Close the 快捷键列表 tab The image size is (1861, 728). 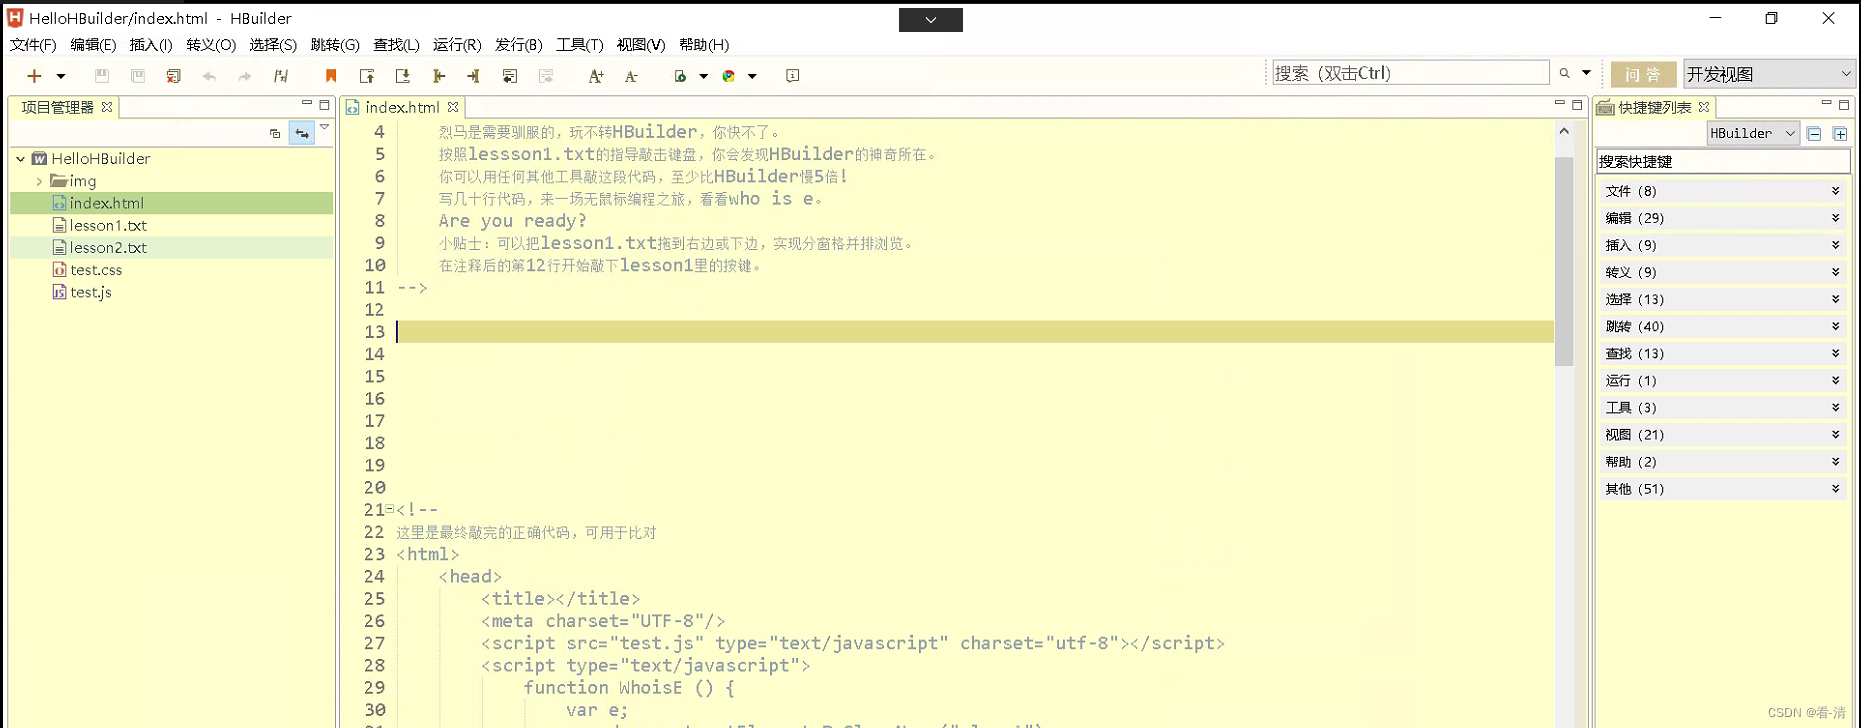pos(1704,107)
